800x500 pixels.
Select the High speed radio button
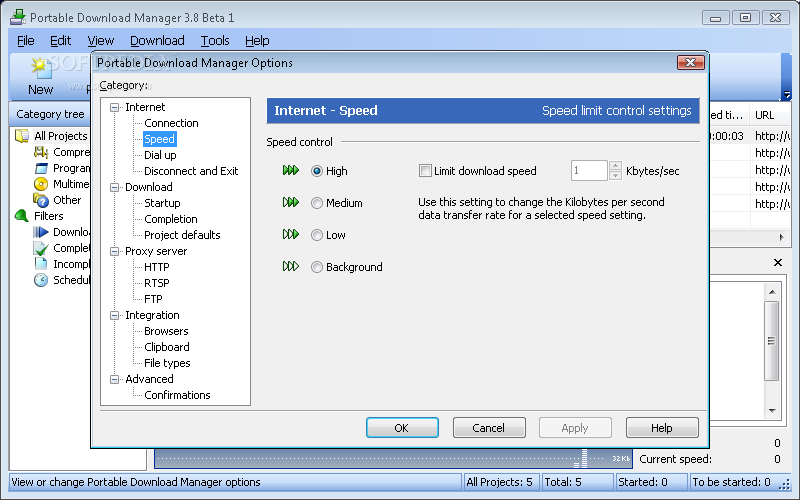click(x=317, y=171)
